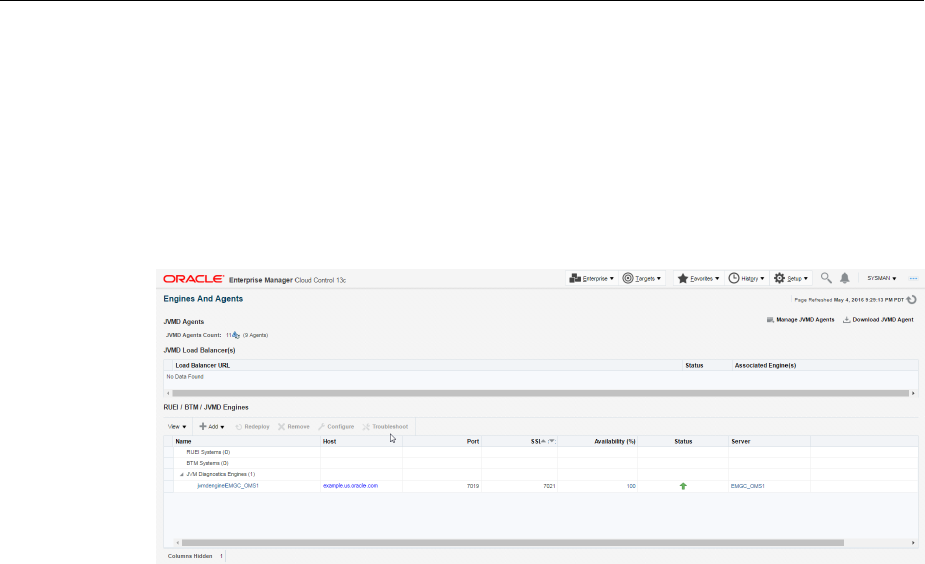Screen dimensions: 925x564
Task: Open the example.us.oracle.com host link
Action: pyautogui.click(x=350, y=486)
